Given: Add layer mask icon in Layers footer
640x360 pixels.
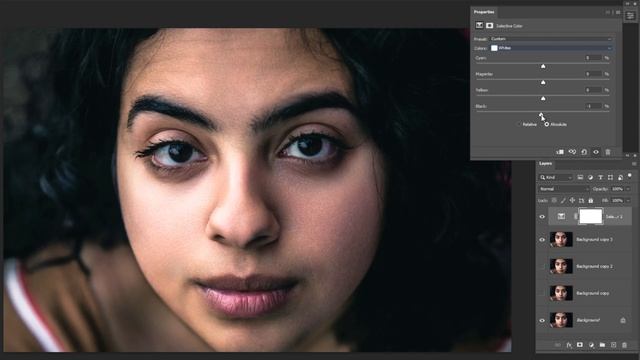Looking at the screenshot, I should pos(580,345).
